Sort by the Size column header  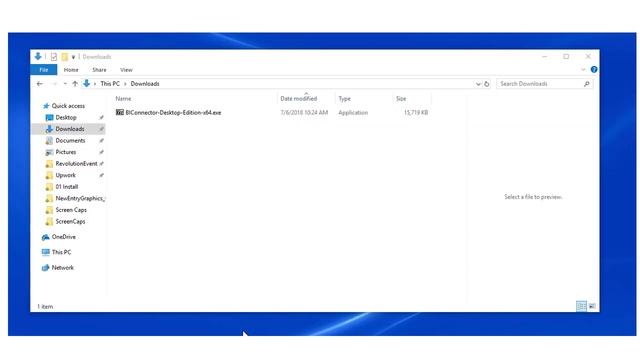[401, 99]
